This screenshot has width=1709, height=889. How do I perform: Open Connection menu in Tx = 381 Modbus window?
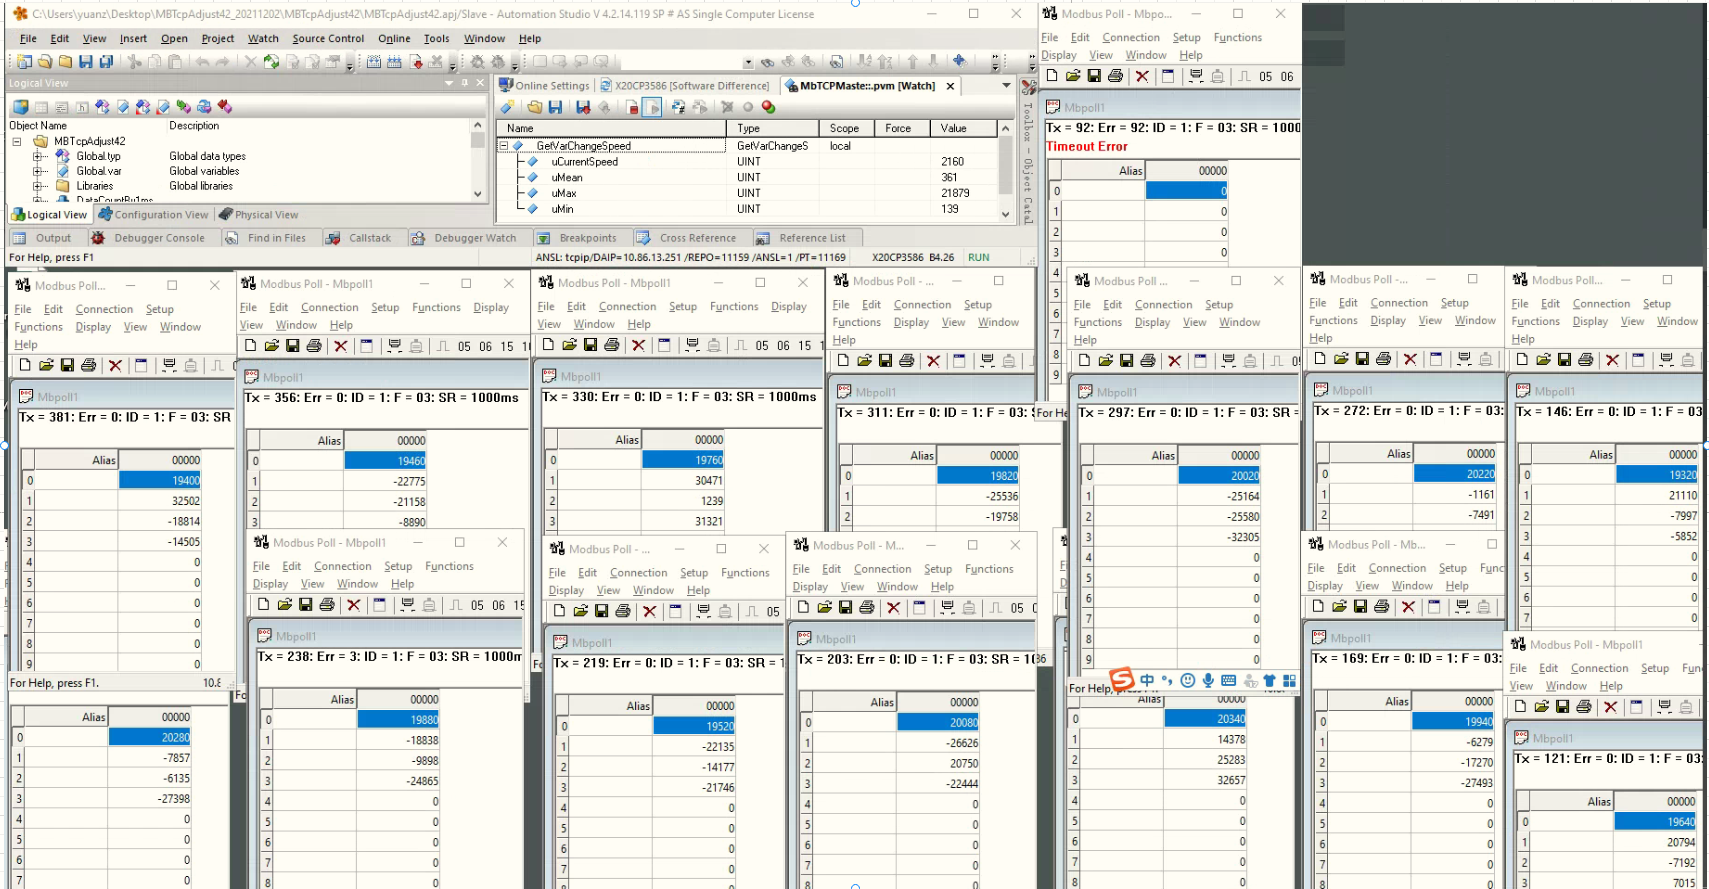pyautogui.click(x=104, y=310)
